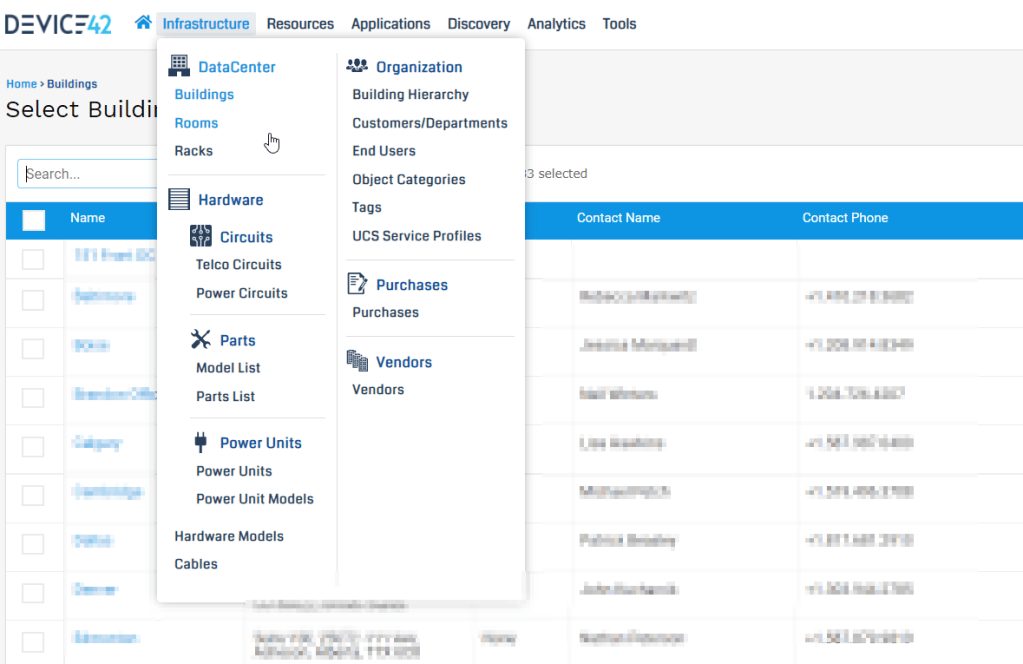The image size is (1023, 664).
Task: Check the sixth building row checkbox
Action: tap(33, 495)
